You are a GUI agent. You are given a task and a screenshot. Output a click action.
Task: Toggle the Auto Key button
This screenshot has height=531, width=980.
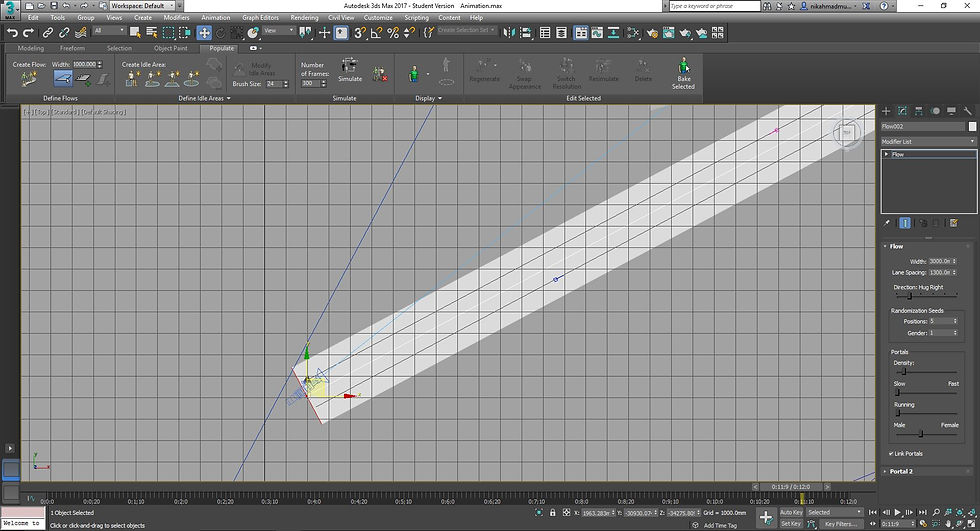791,512
